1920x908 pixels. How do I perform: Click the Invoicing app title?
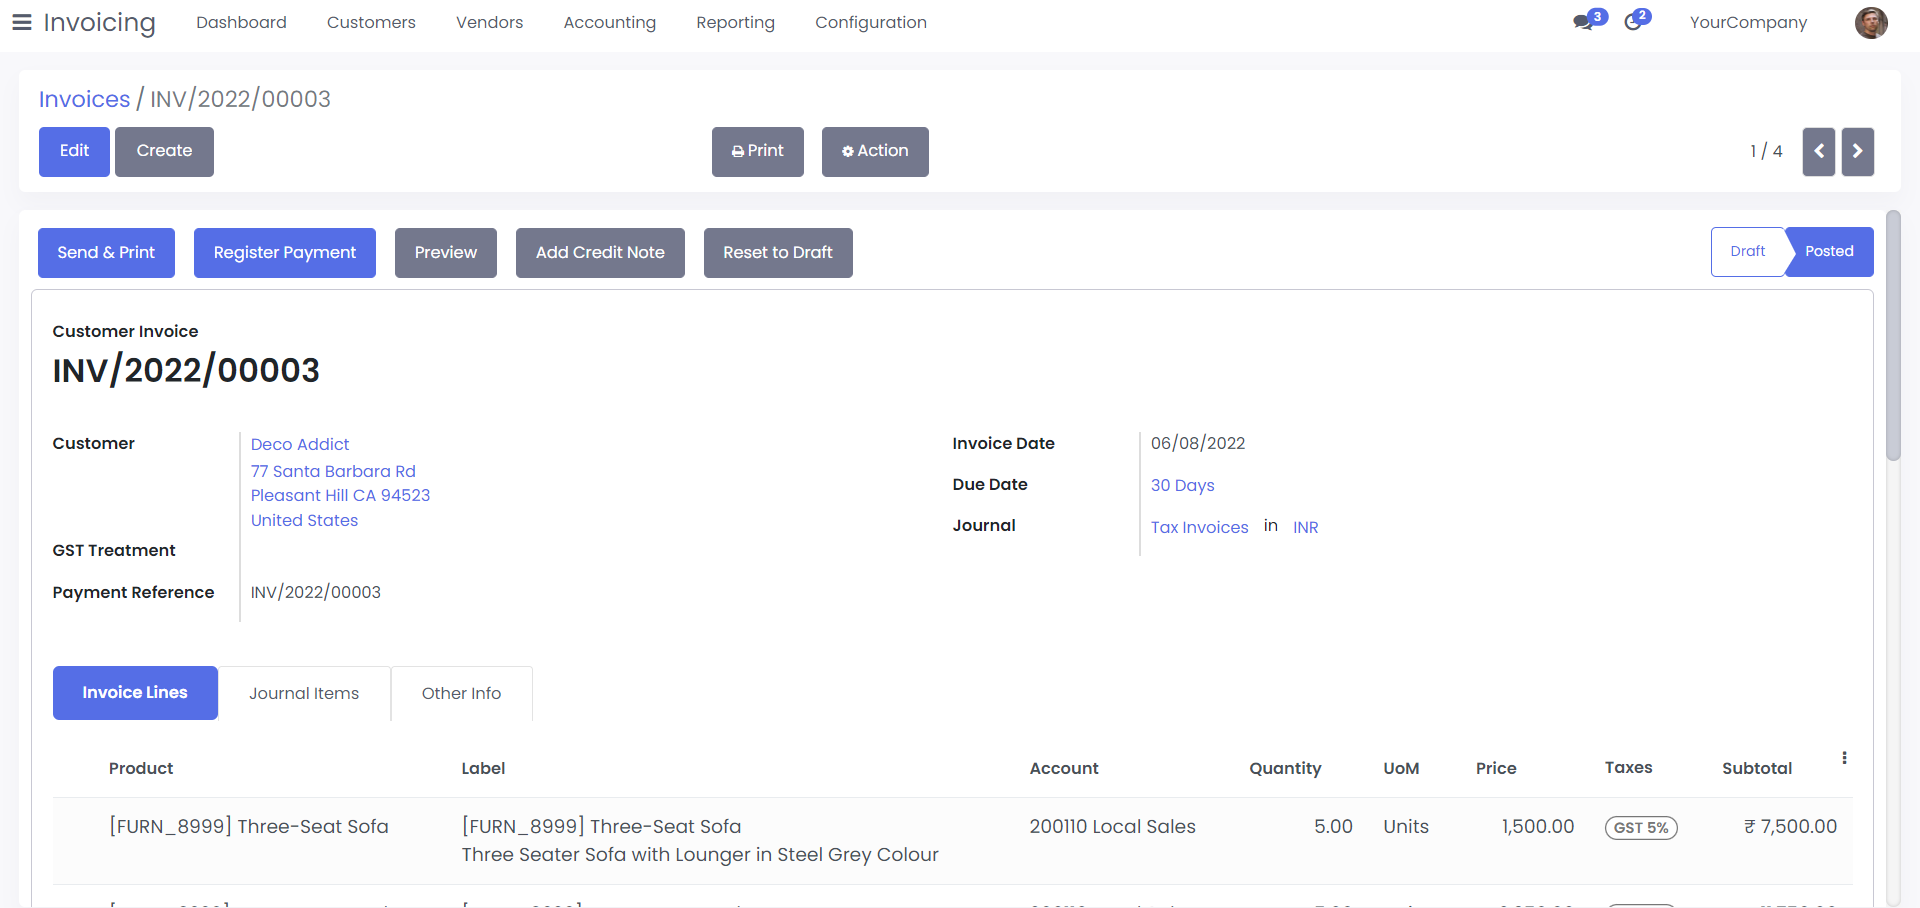pyautogui.click(x=99, y=22)
